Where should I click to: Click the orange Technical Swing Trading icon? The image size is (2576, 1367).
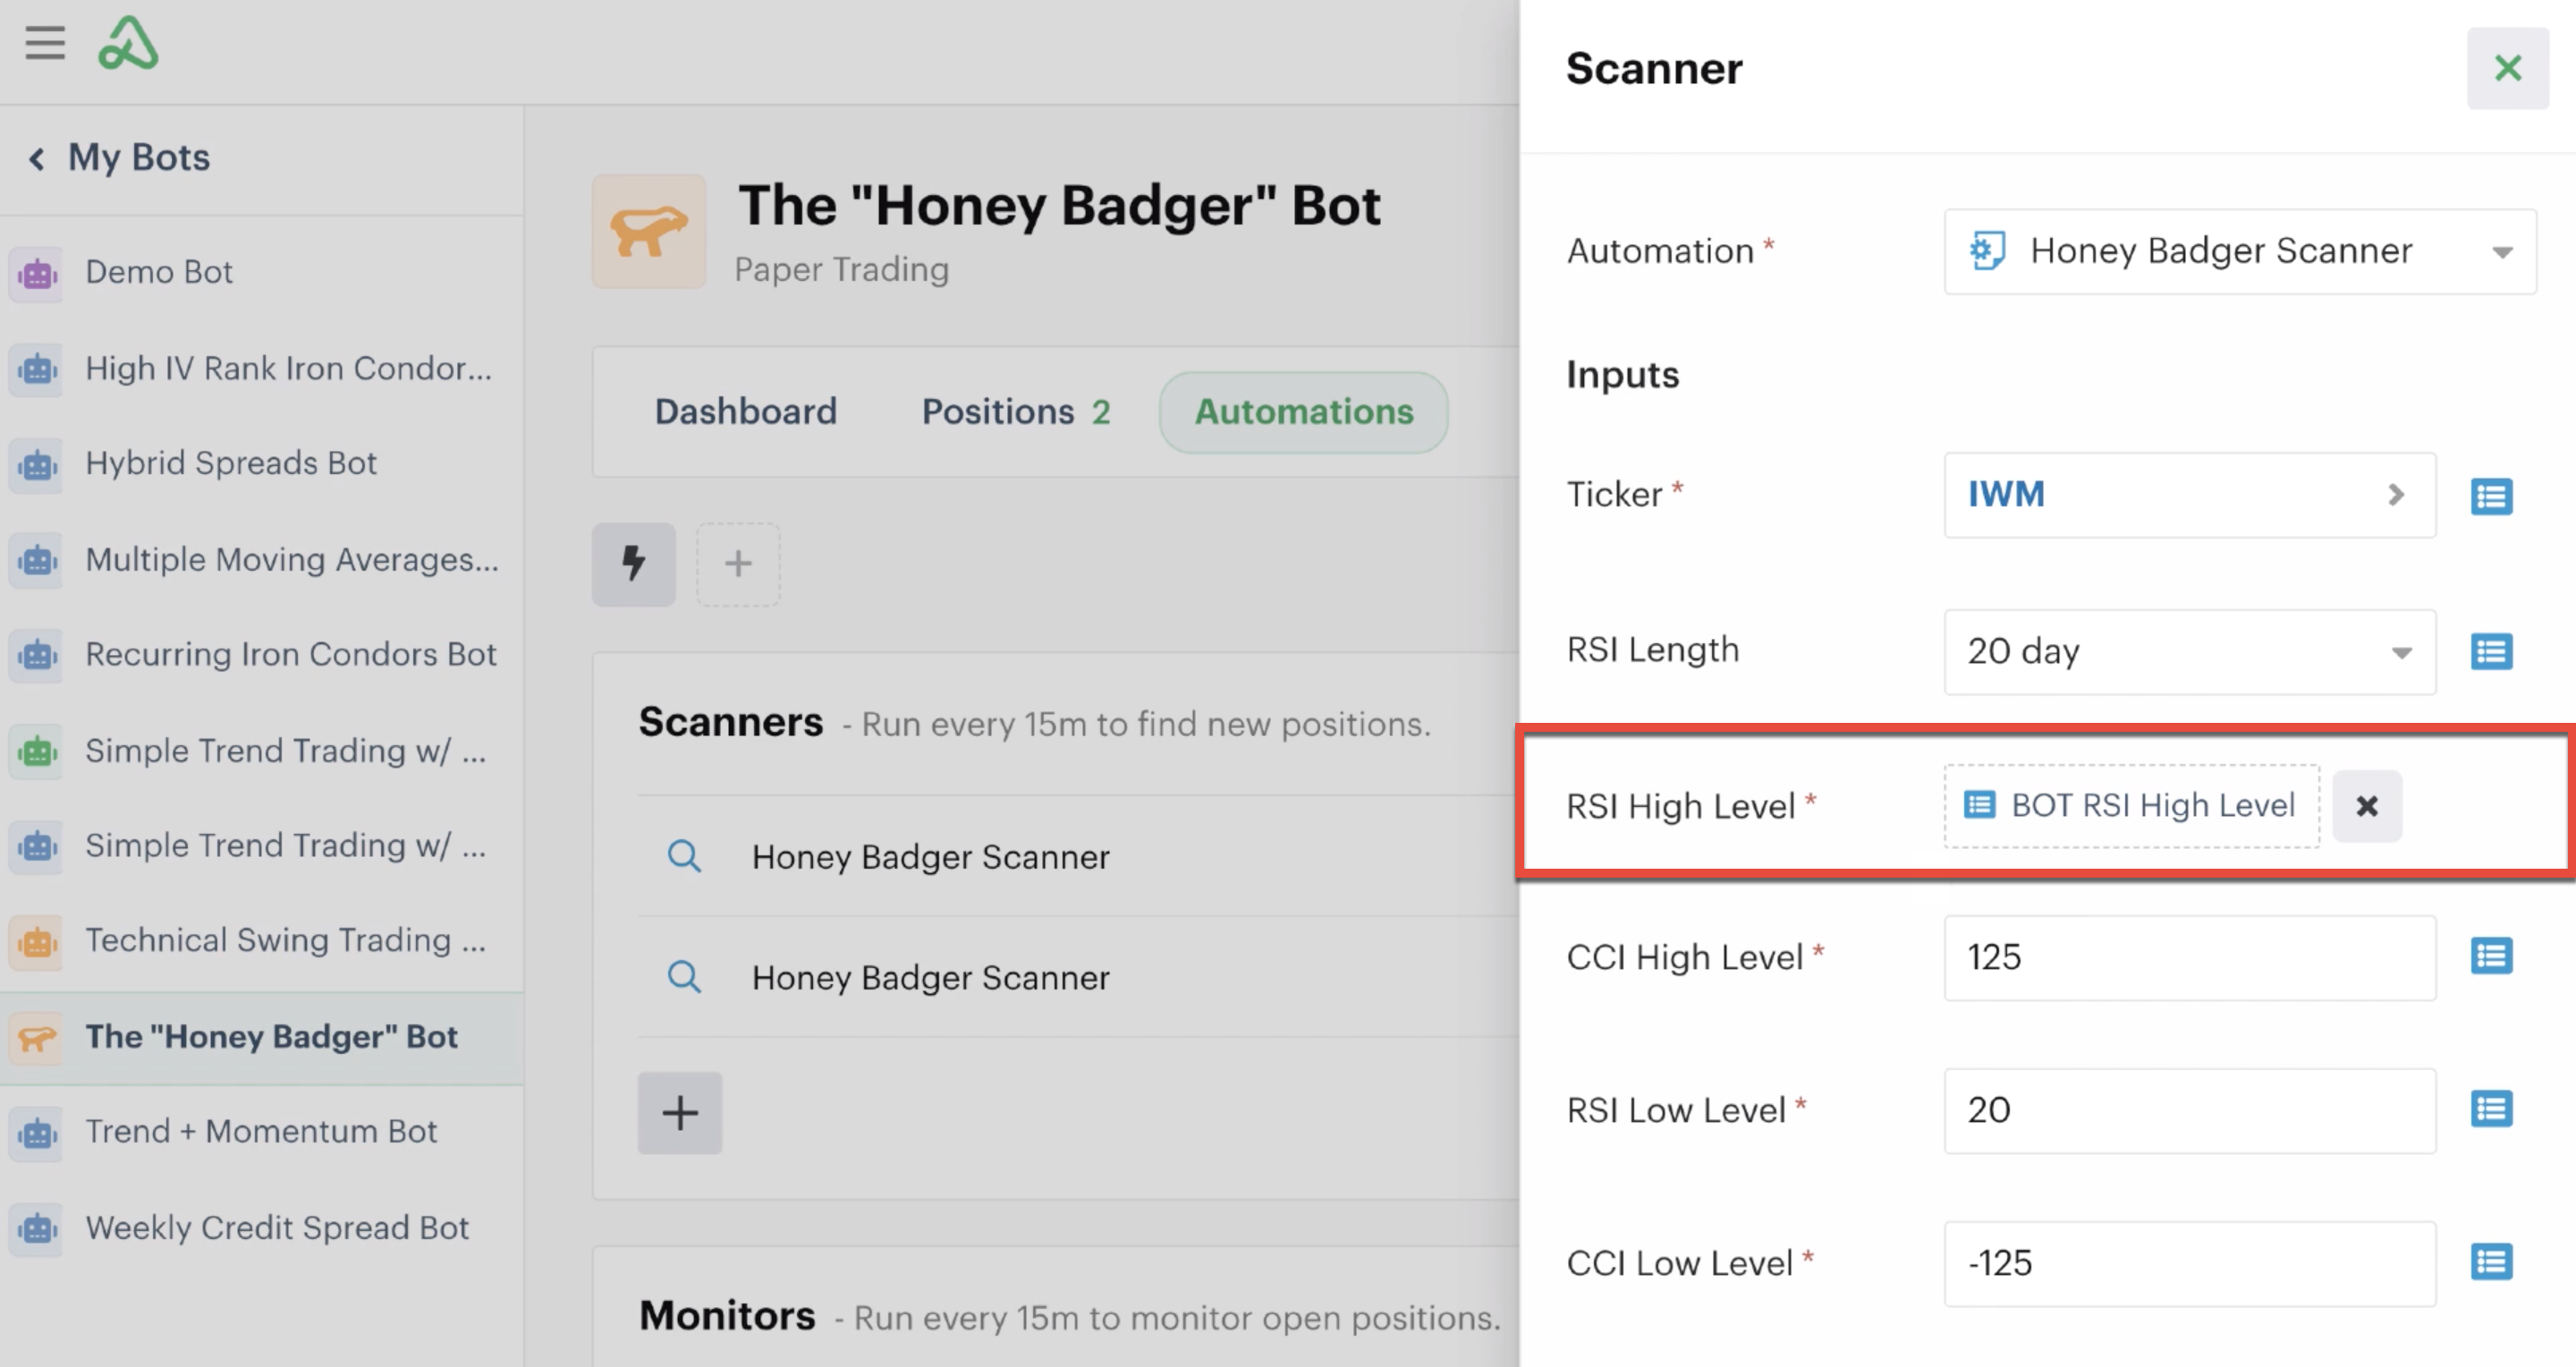[37, 942]
